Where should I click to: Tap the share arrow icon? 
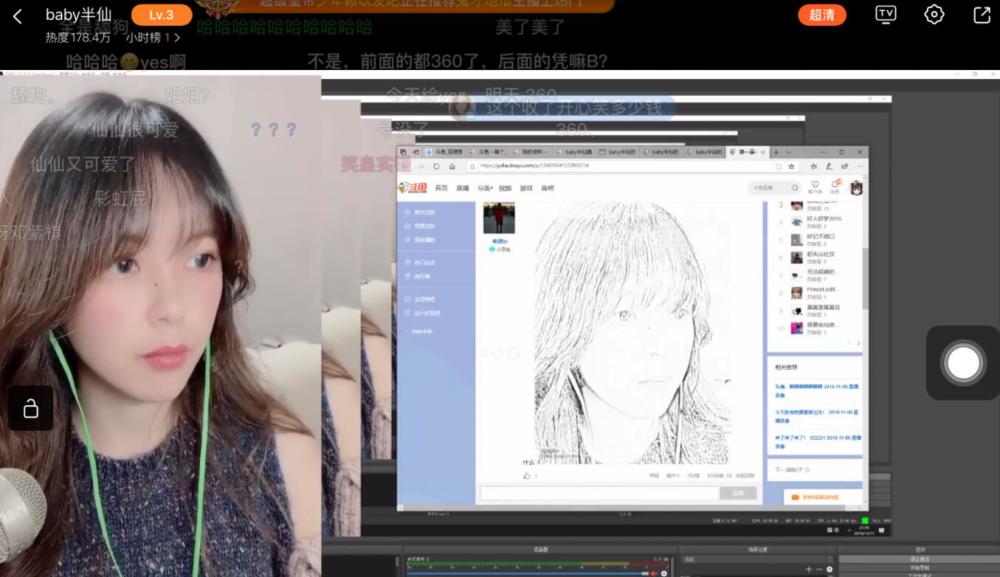coord(981,15)
